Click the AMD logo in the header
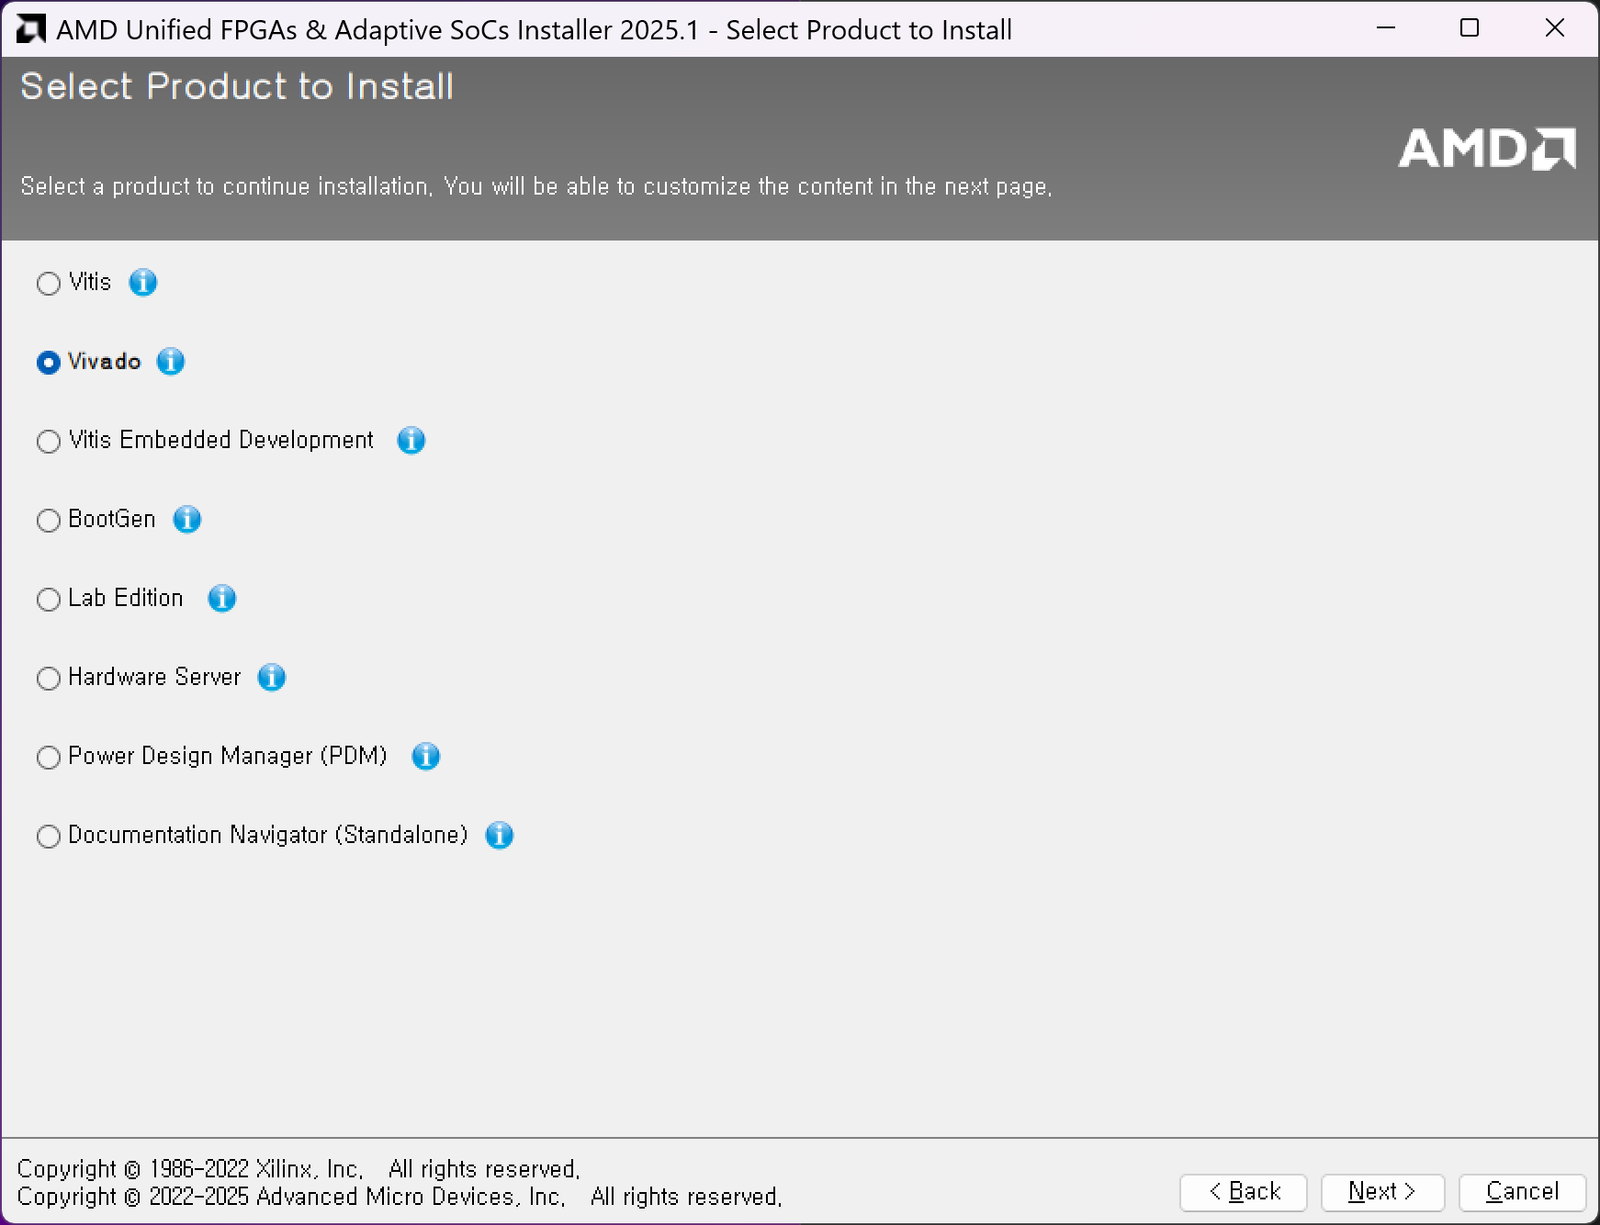This screenshot has height=1225, width=1600. (1486, 149)
